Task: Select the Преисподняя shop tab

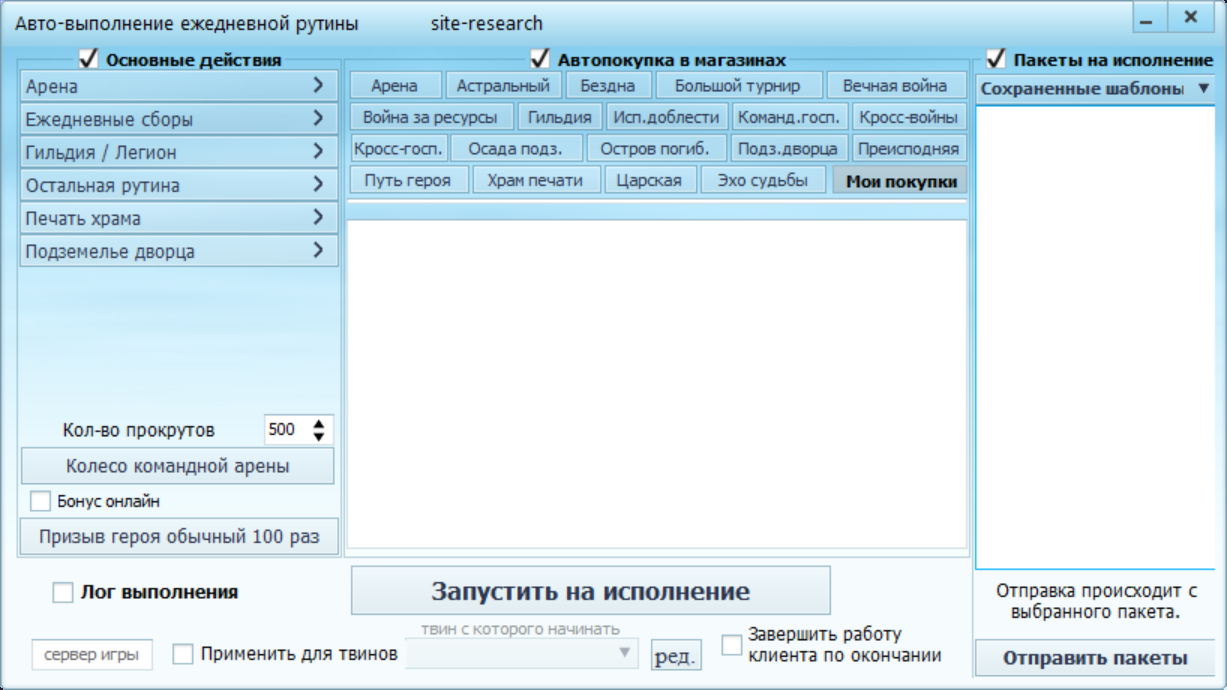Action: click(909, 149)
